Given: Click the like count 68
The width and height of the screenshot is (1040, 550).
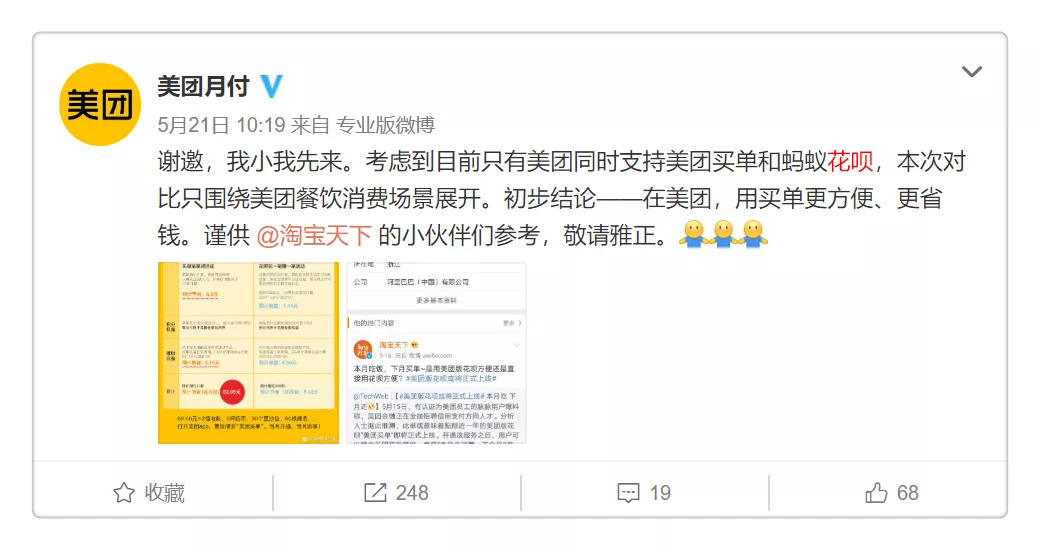Looking at the screenshot, I should 907,493.
